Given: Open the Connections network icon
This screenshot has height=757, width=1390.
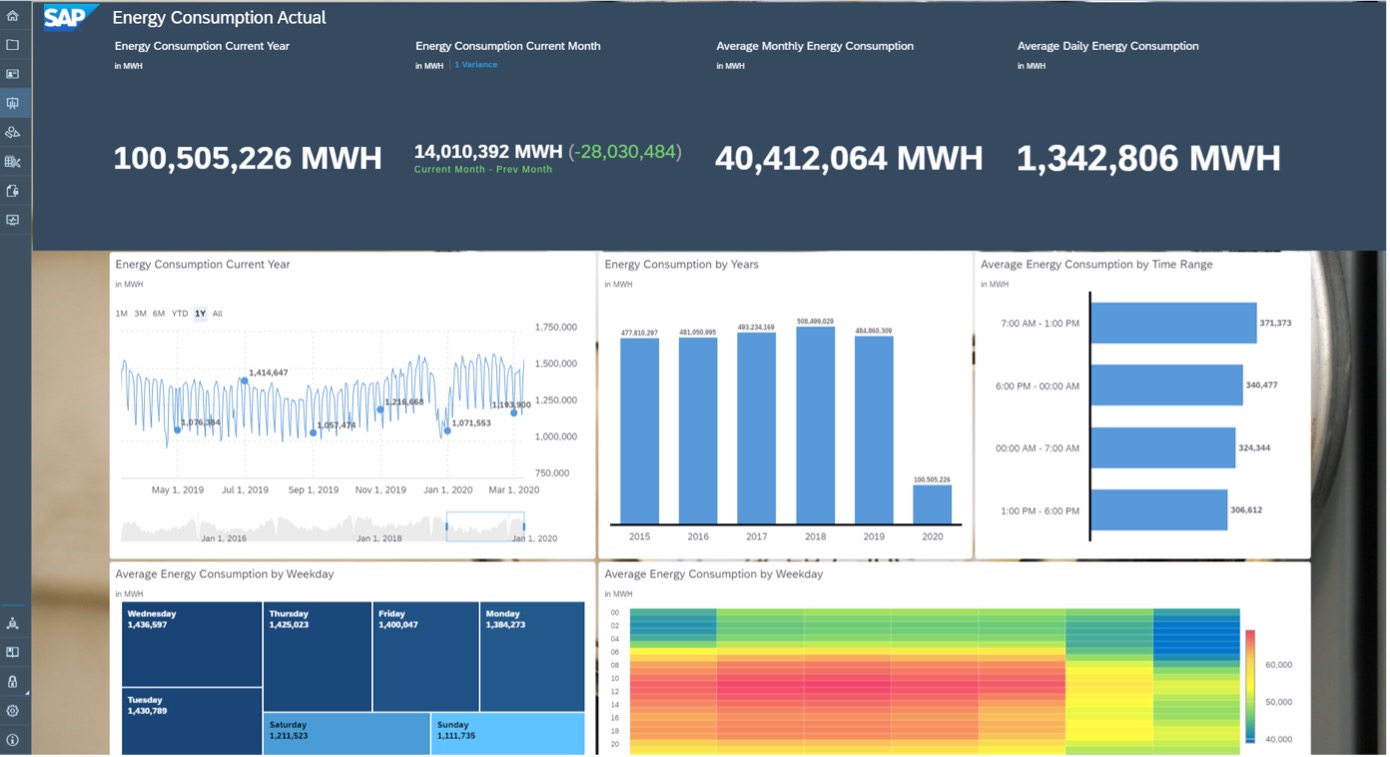Looking at the screenshot, I should click(x=13, y=623).
